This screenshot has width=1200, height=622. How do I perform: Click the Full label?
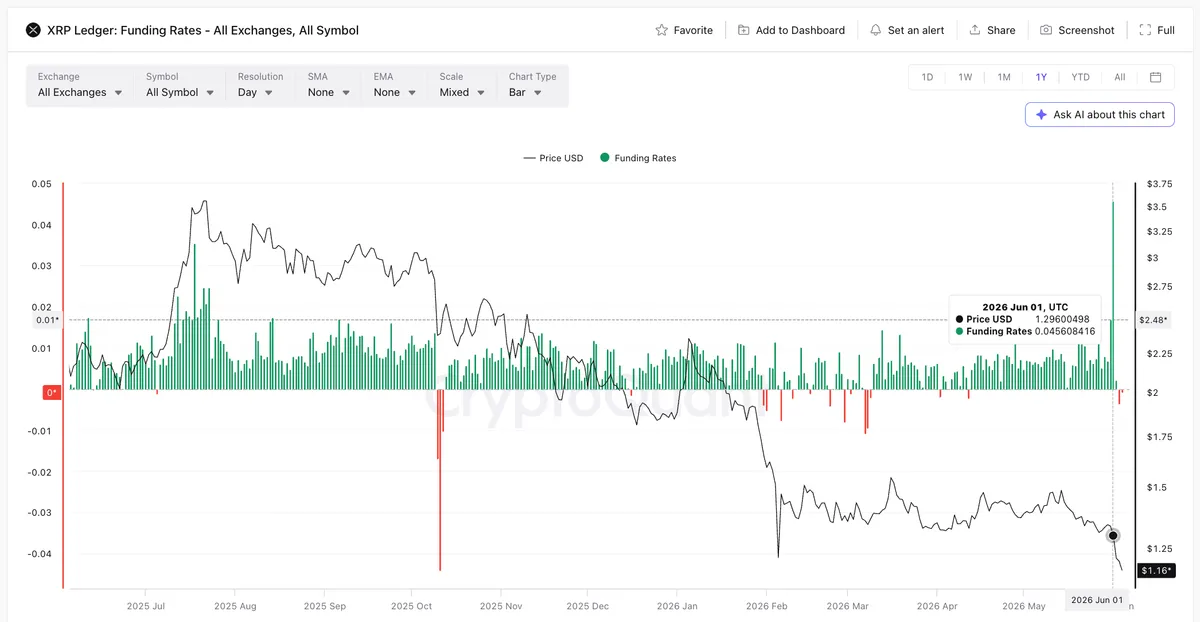click(x=1166, y=30)
